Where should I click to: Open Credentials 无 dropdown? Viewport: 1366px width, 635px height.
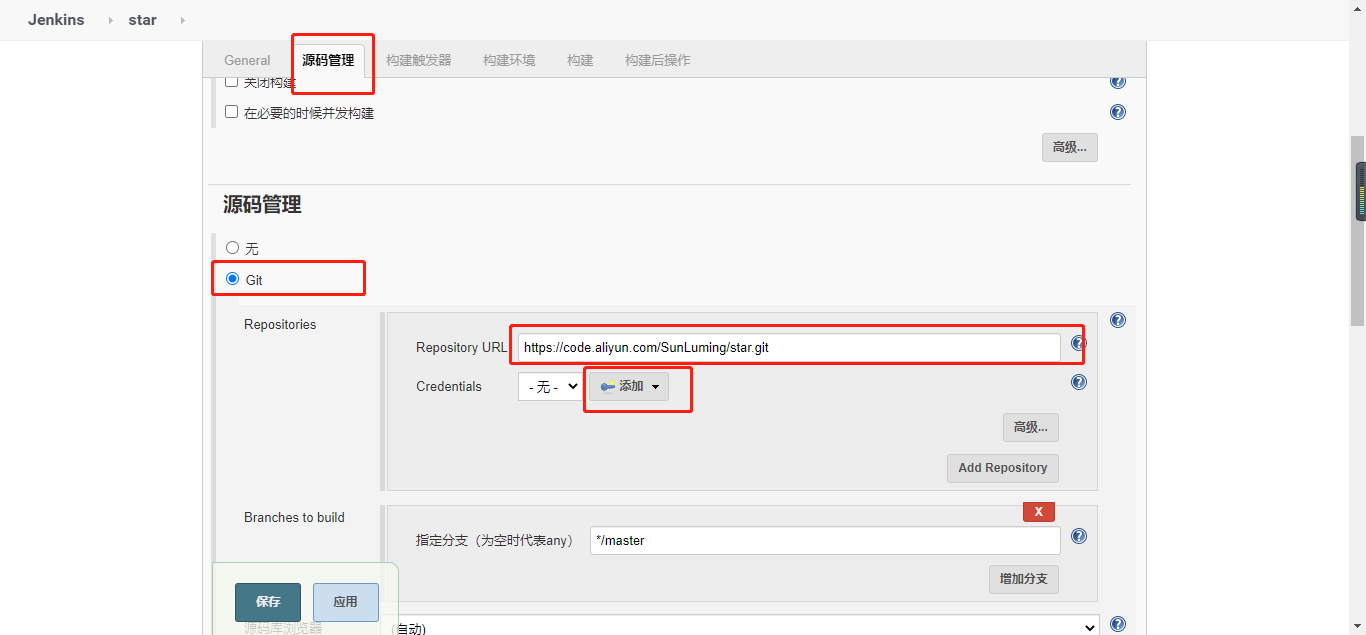coord(550,386)
